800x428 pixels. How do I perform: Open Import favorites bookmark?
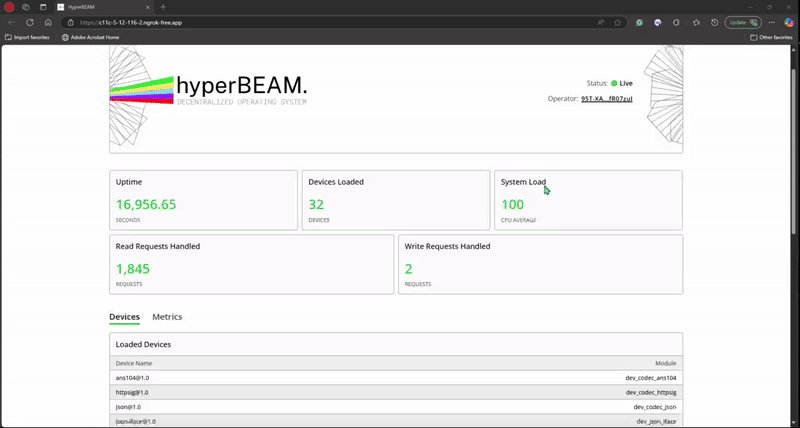[27, 37]
